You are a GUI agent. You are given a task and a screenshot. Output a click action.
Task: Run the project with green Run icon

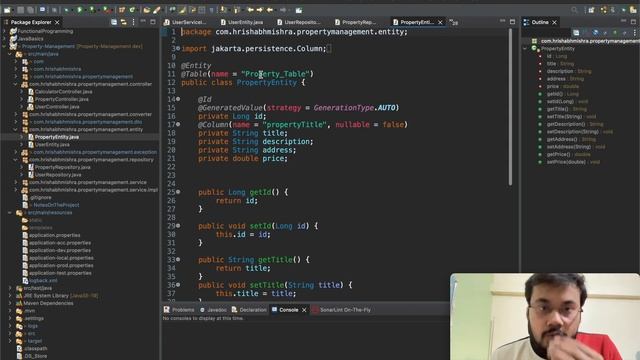coord(80,10)
